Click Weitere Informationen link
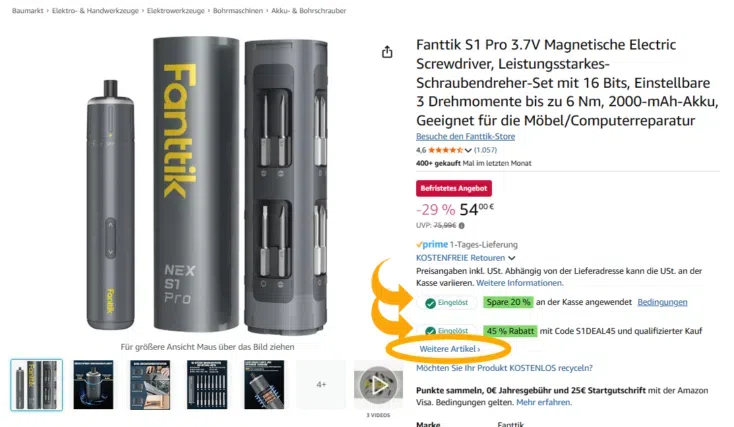Viewport: 734px width, 427px height. pos(520,283)
